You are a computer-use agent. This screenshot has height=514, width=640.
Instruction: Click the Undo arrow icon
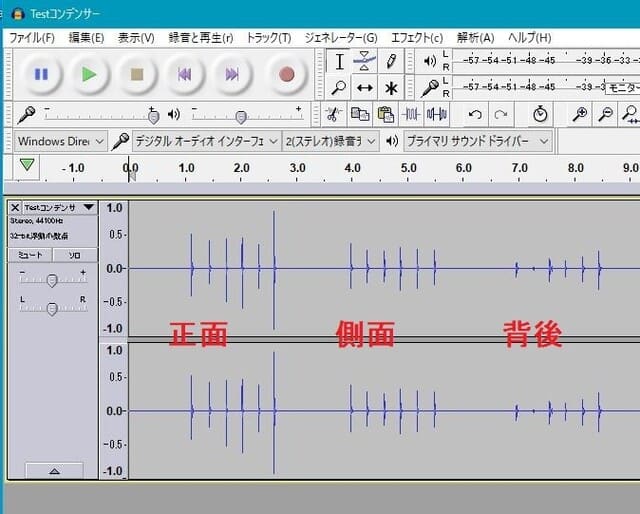pos(475,114)
